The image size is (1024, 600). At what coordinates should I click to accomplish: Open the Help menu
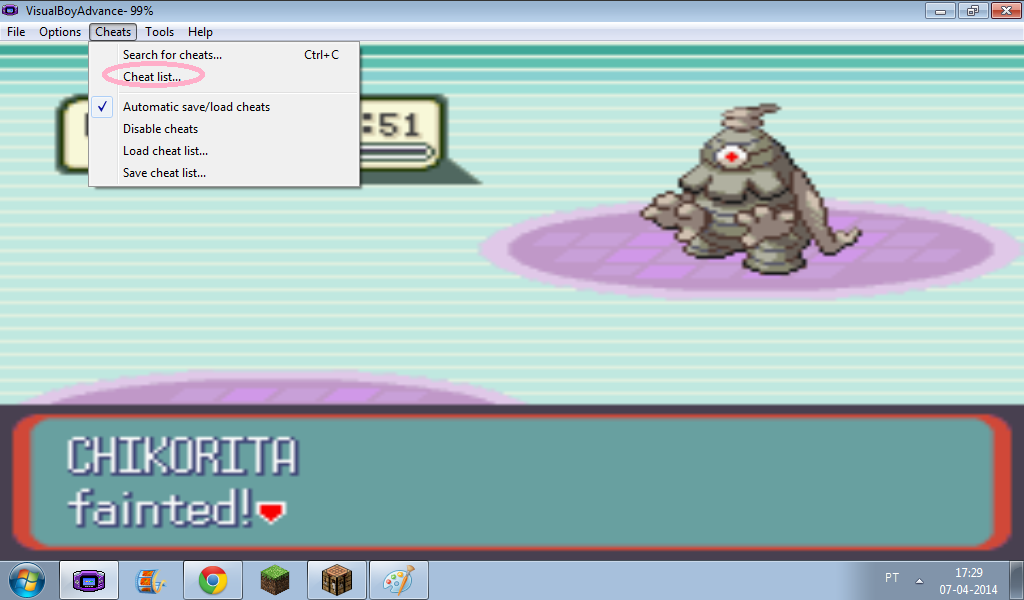[200, 32]
